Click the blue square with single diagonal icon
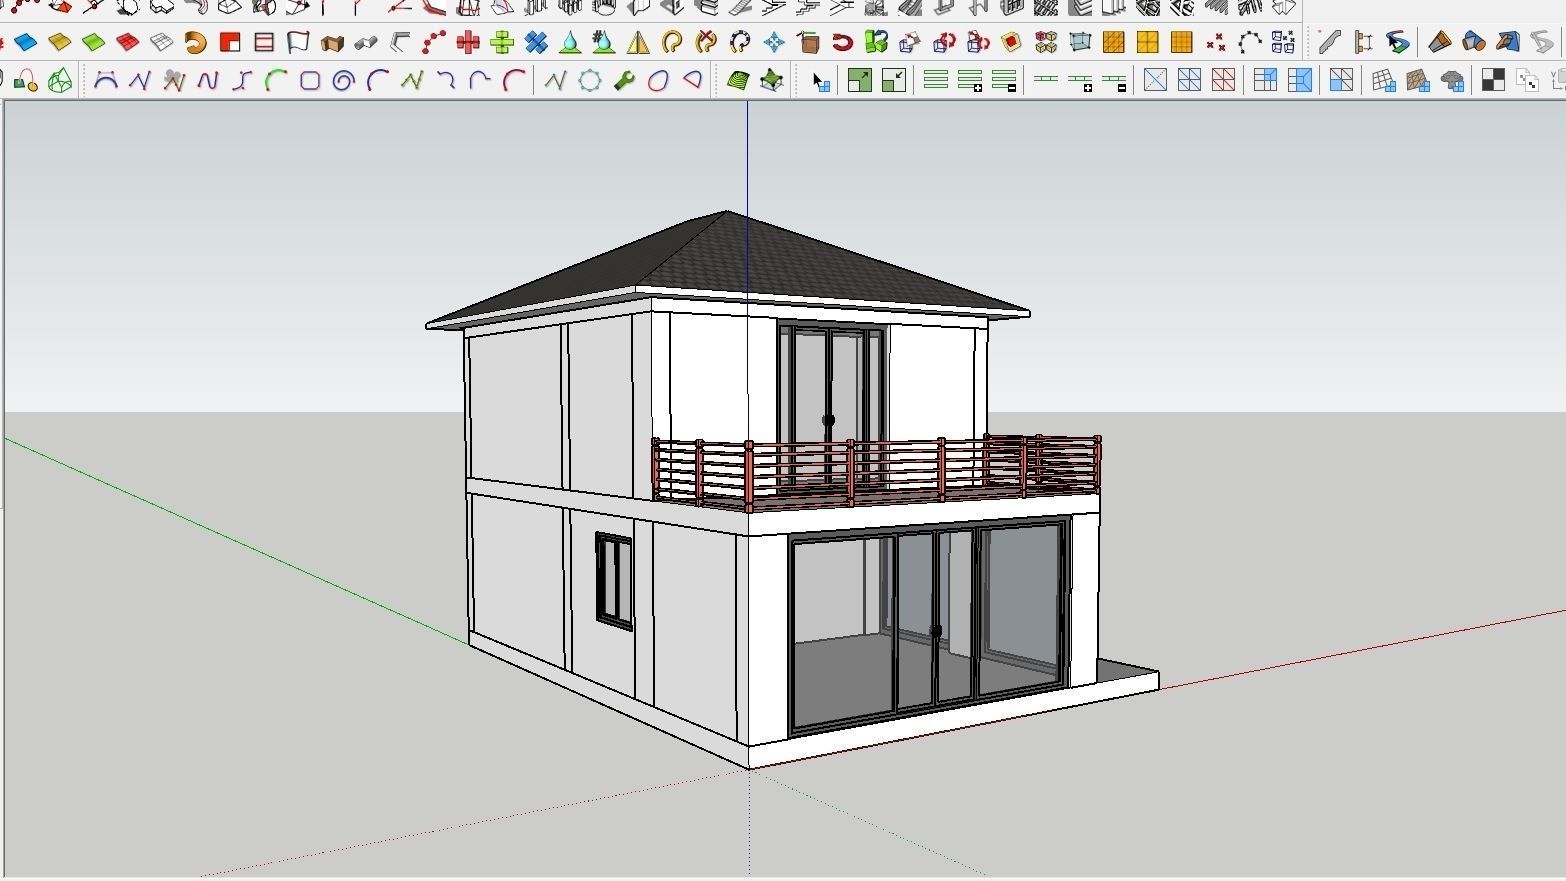Image resolution: width=1566 pixels, height=881 pixels. coord(1155,80)
